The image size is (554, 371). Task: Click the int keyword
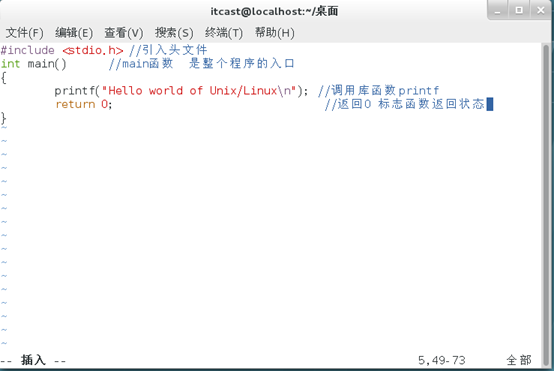tap(10, 64)
